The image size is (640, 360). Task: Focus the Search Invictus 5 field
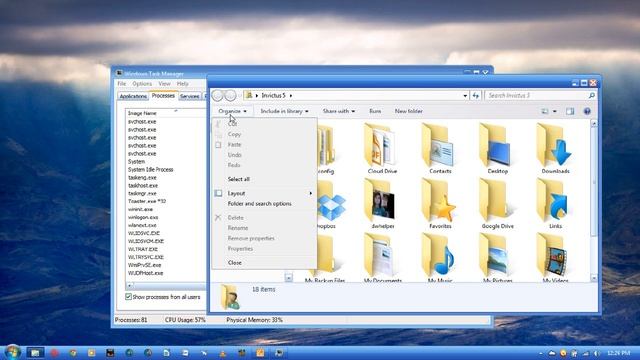pyautogui.click(x=540, y=96)
